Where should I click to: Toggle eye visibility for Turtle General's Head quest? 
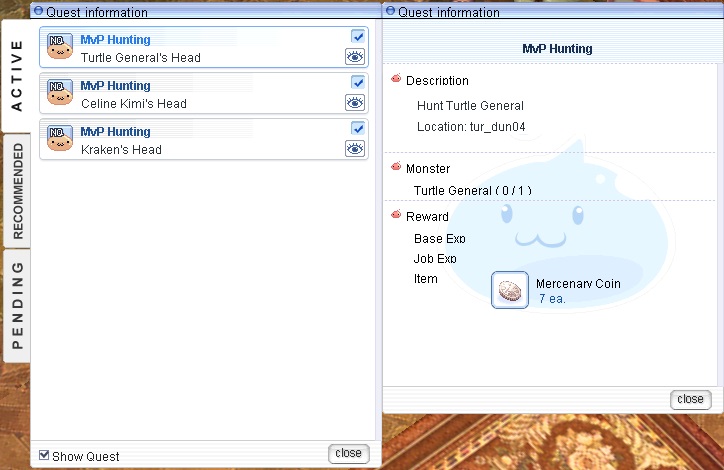coord(355,57)
